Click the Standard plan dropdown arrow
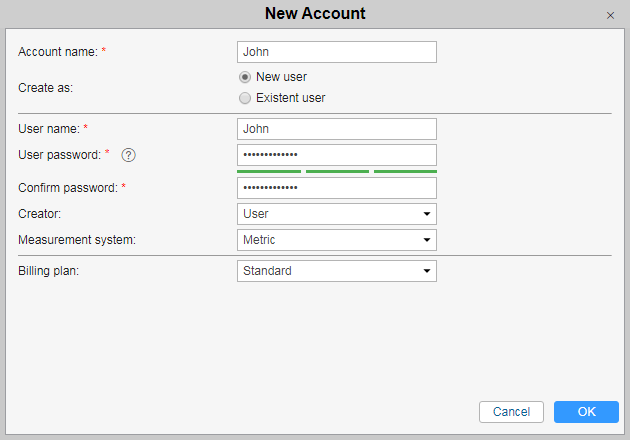 pos(427,271)
